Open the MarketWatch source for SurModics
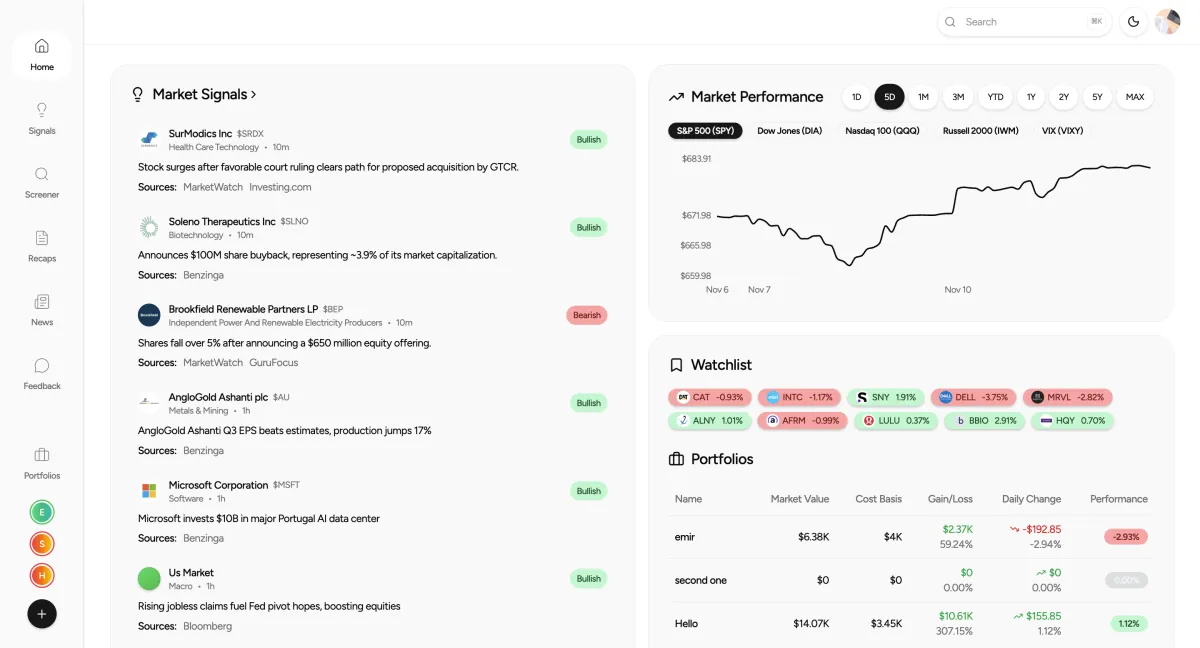 [x=213, y=187]
